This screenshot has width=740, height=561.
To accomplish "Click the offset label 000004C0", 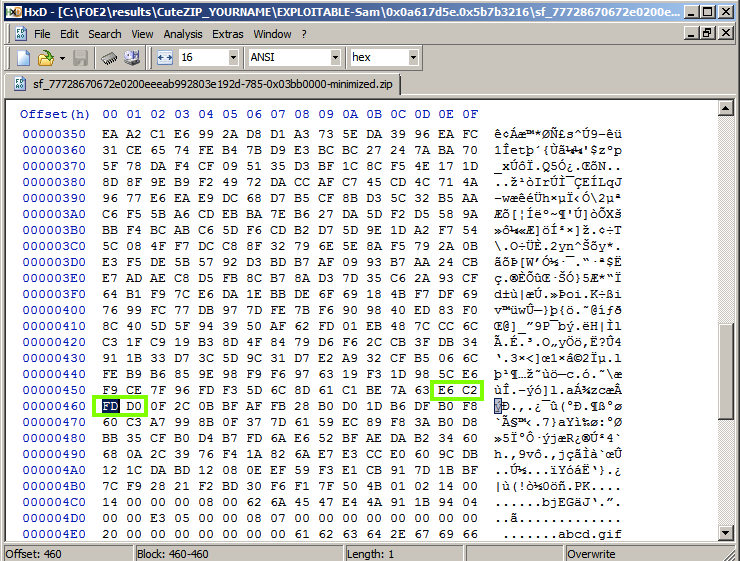I will tap(54, 502).
